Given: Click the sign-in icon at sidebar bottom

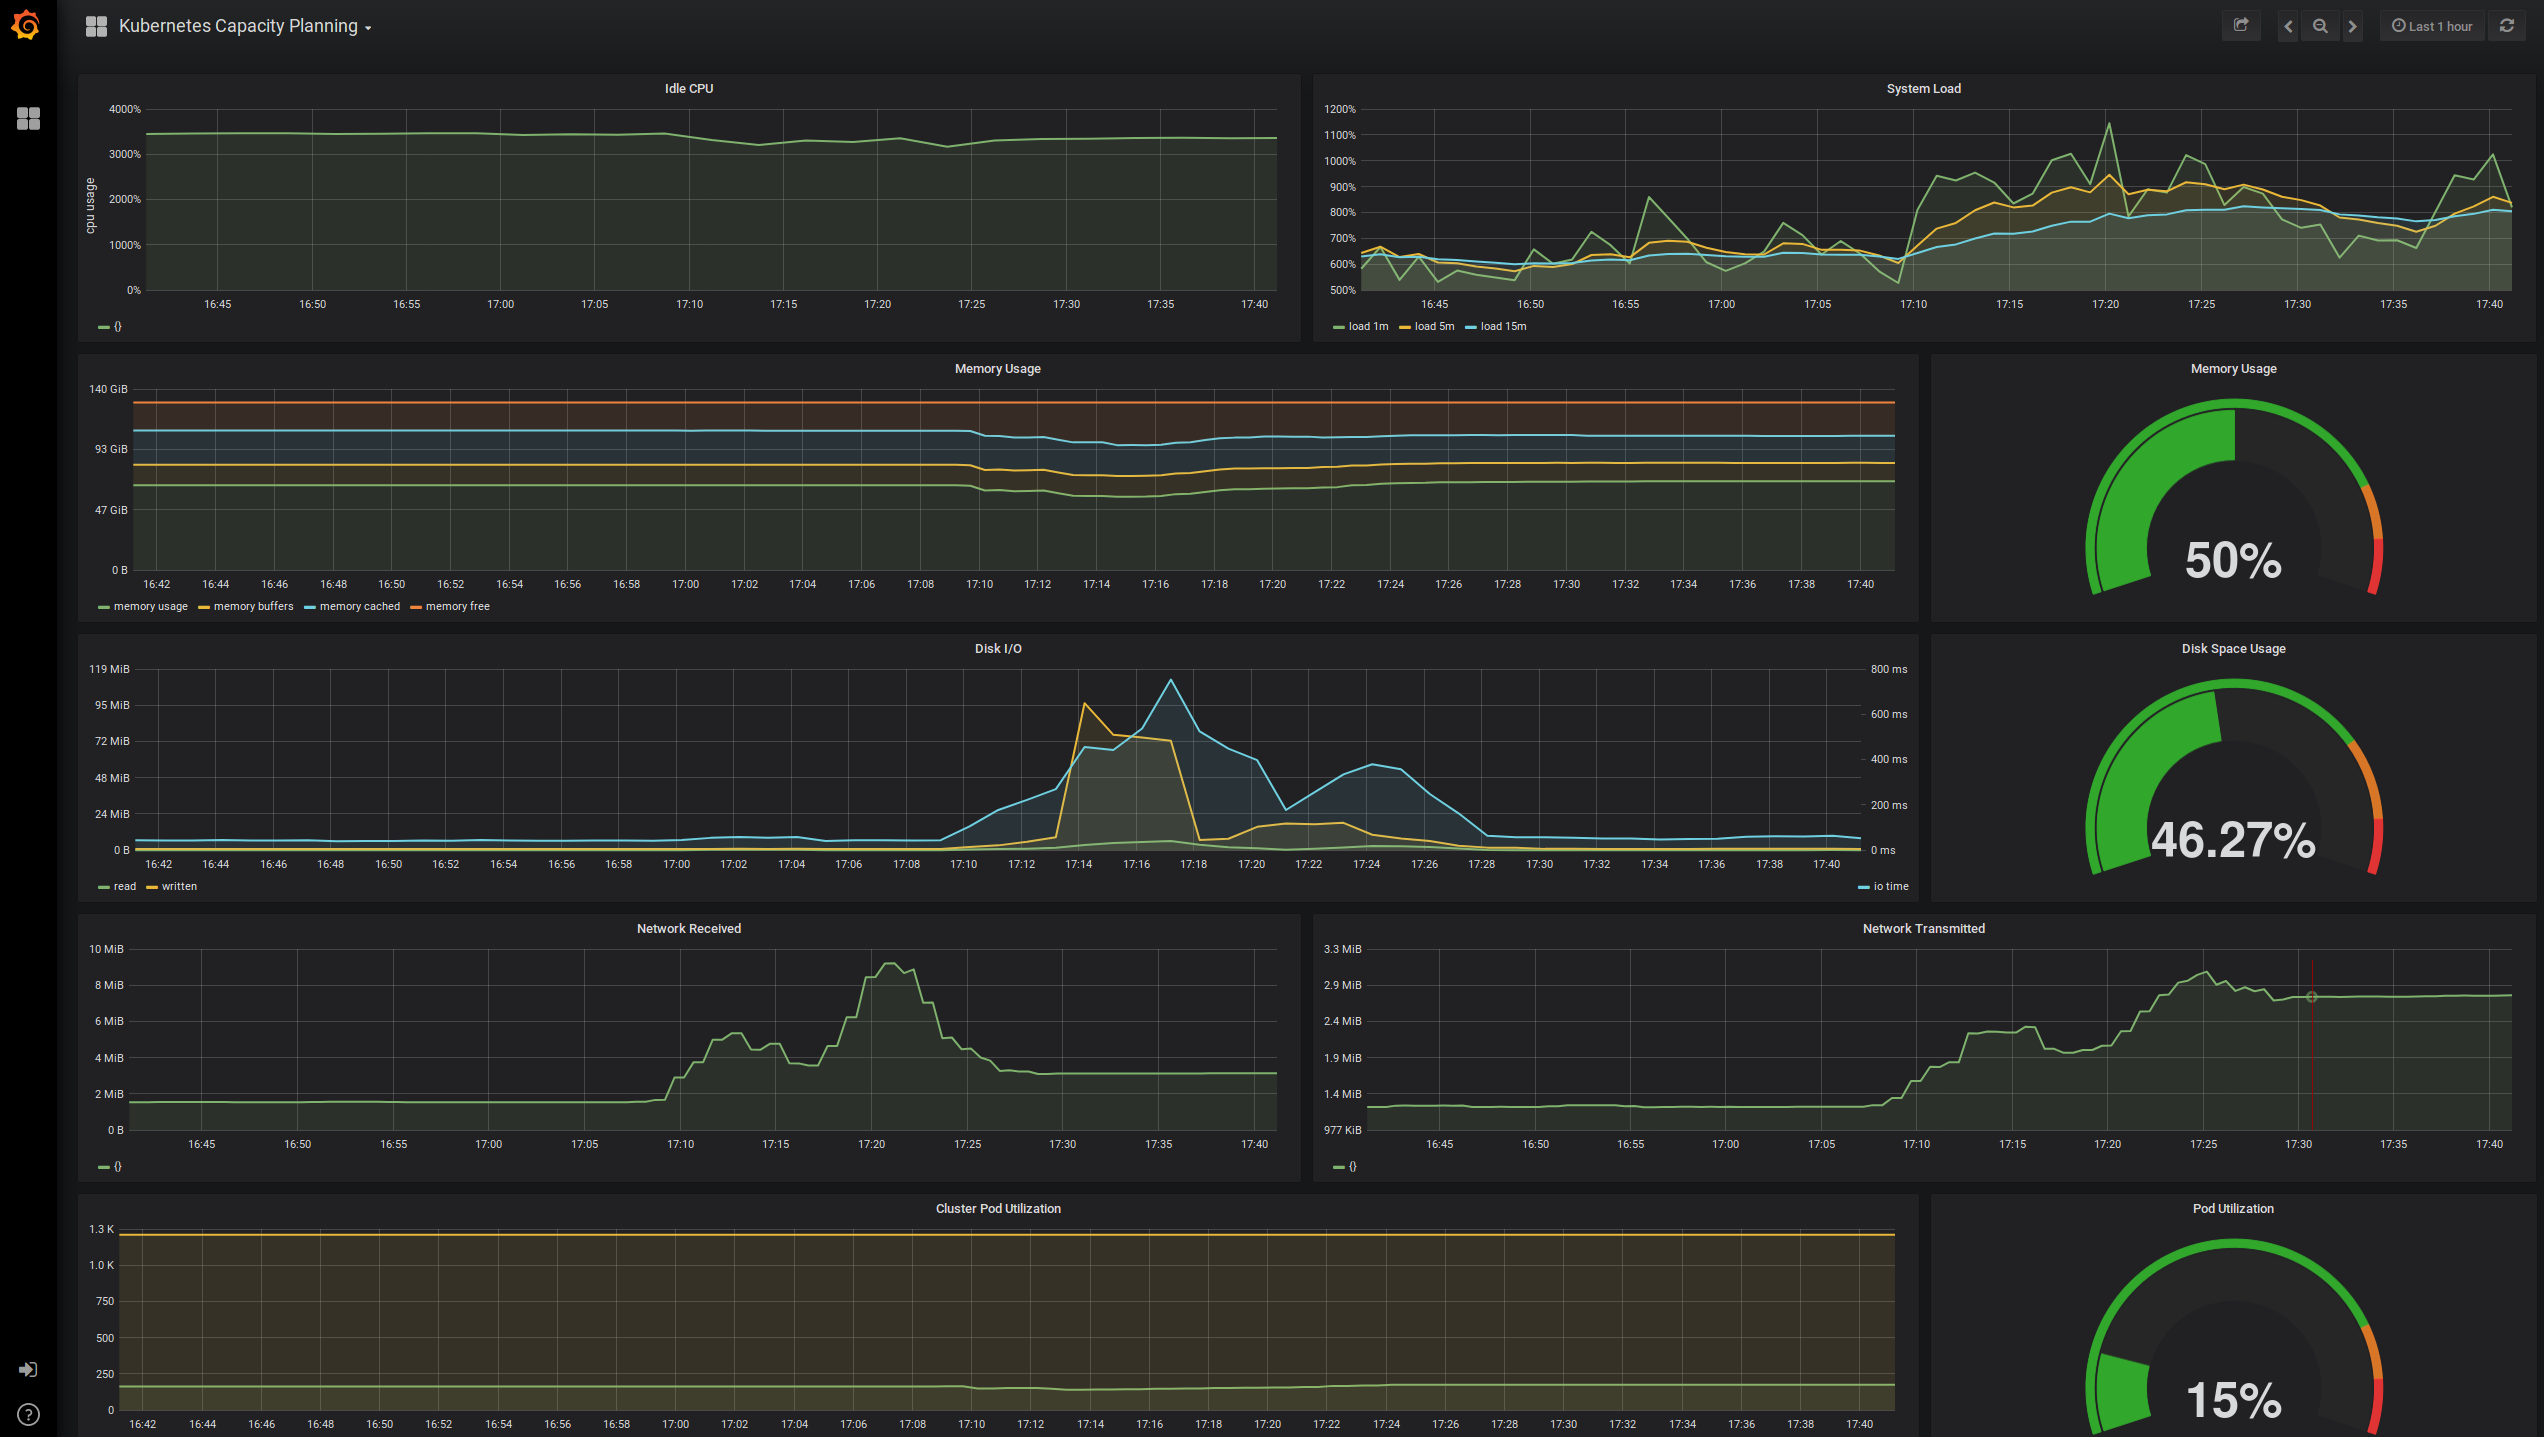Looking at the screenshot, I should (28, 1369).
